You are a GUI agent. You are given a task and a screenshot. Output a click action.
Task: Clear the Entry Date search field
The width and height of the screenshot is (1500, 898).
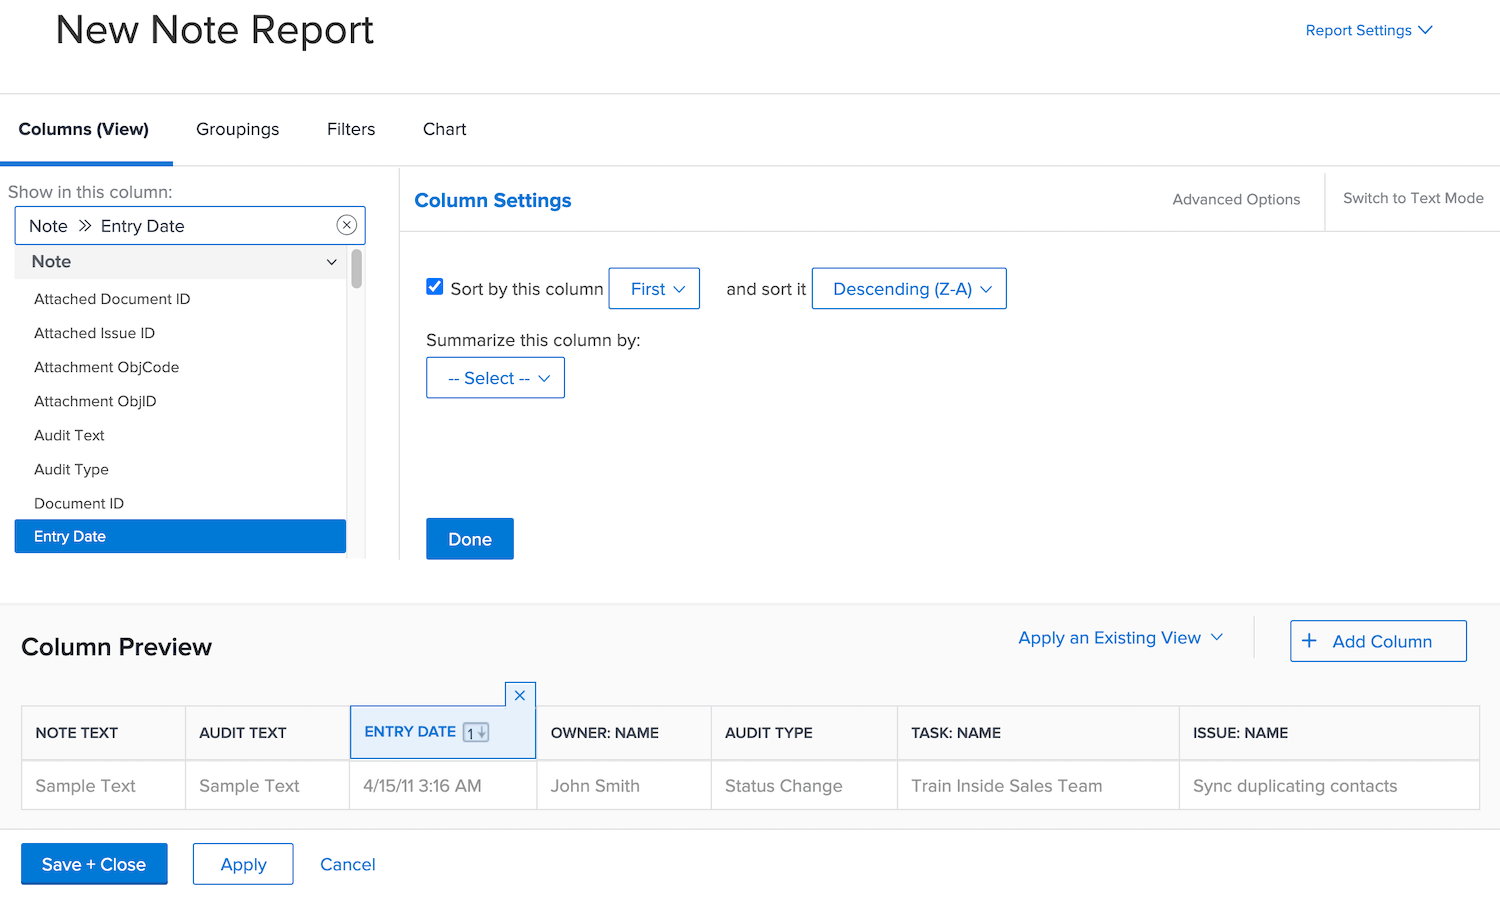pyautogui.click(x=346, y=225)
